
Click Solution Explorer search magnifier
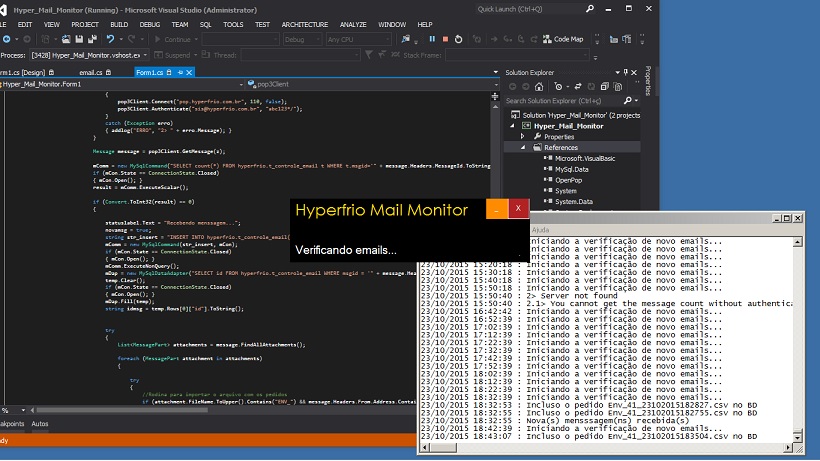click(628, 100)
